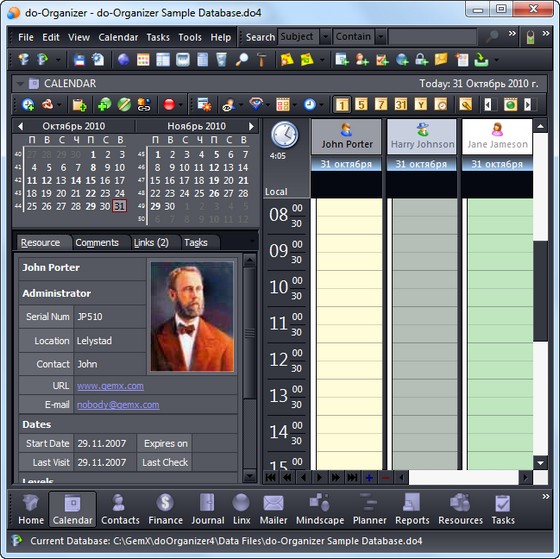The image size is (560, 559).
Task: Collapse the CALENDAR panel header arrow
Action: [20, 84]
